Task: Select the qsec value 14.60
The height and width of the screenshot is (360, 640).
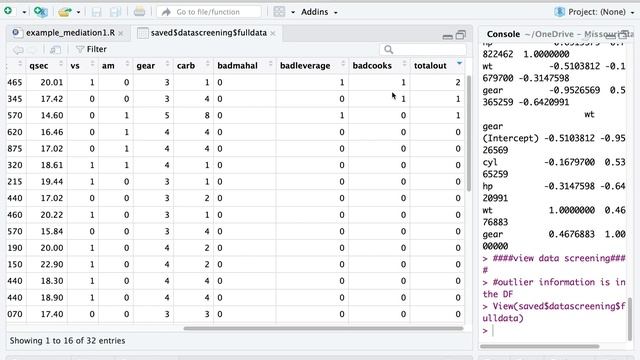Action: 52,116
